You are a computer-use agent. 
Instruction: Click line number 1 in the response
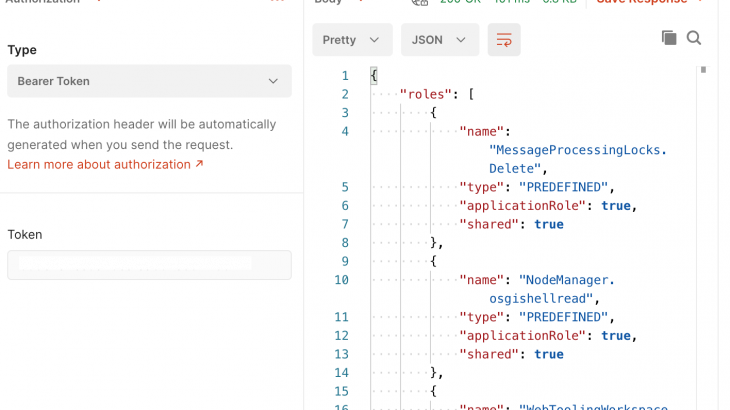[345, 76]
